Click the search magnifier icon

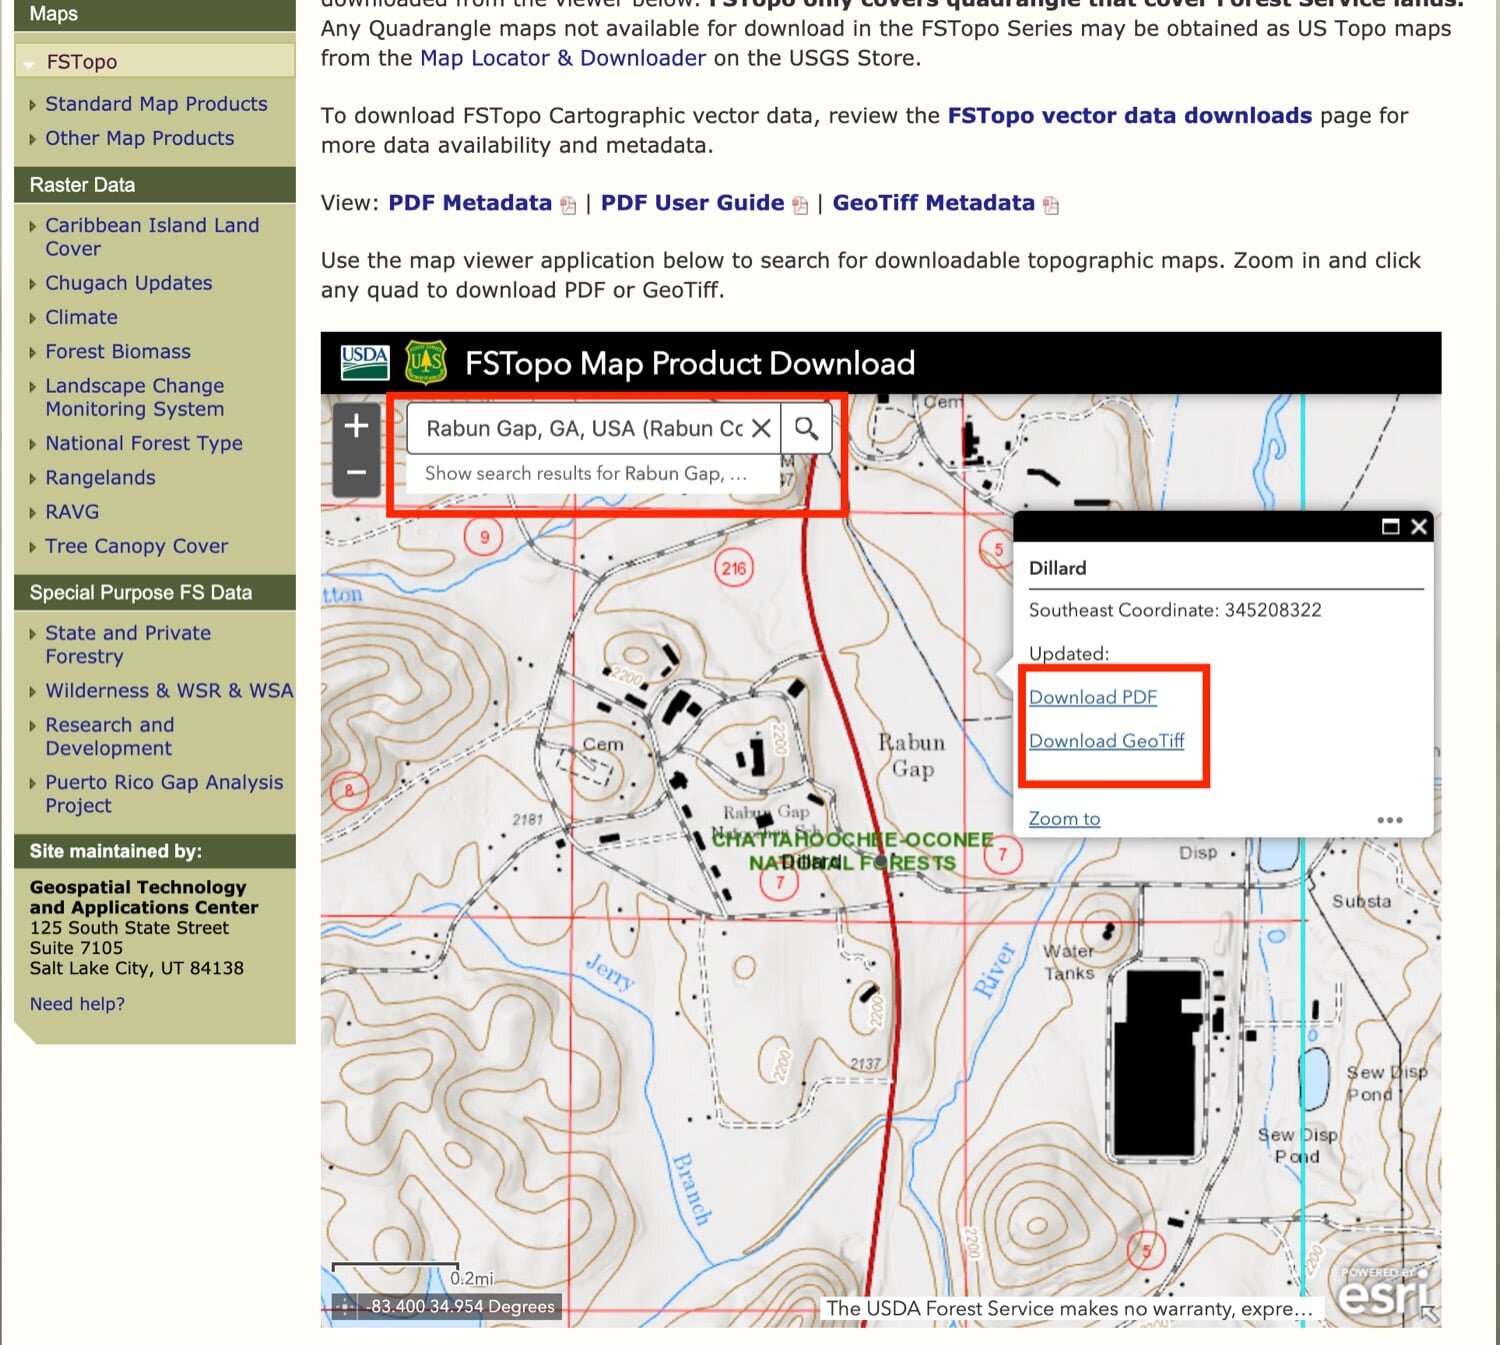pyautogui.click(x=806, y=428)
